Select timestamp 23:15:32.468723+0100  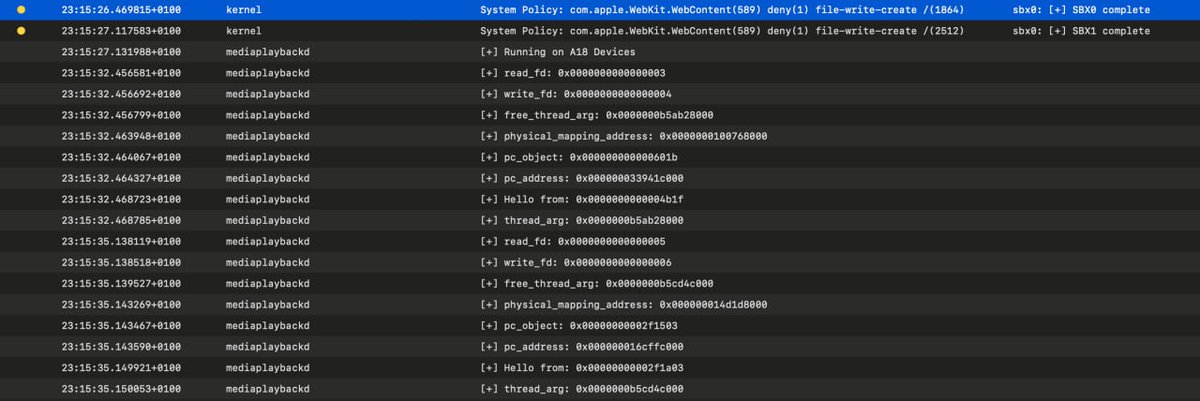click(121, 199)
